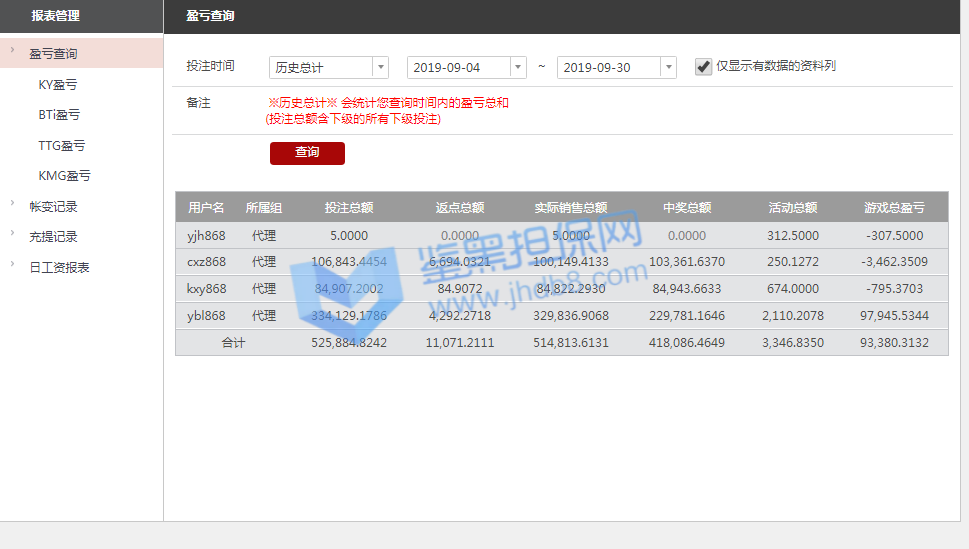Toggle 仅显示有数据的资料列 checkbox
Screen dimensions: 969x549
point(704,67)
